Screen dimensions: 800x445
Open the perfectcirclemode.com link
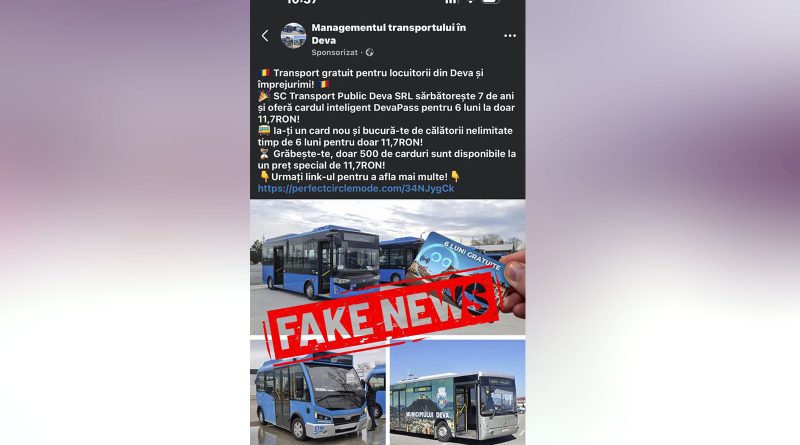click(356, 188)
